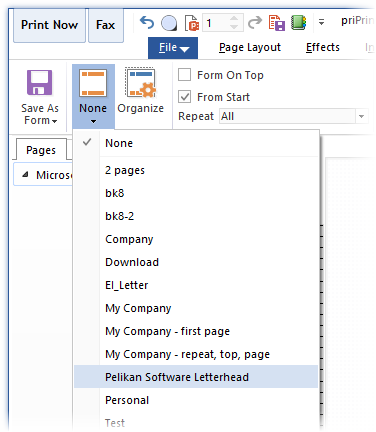376x432 pixels.
Task: Uncheck the From Start checkbox
Action: tap(184, 97)
